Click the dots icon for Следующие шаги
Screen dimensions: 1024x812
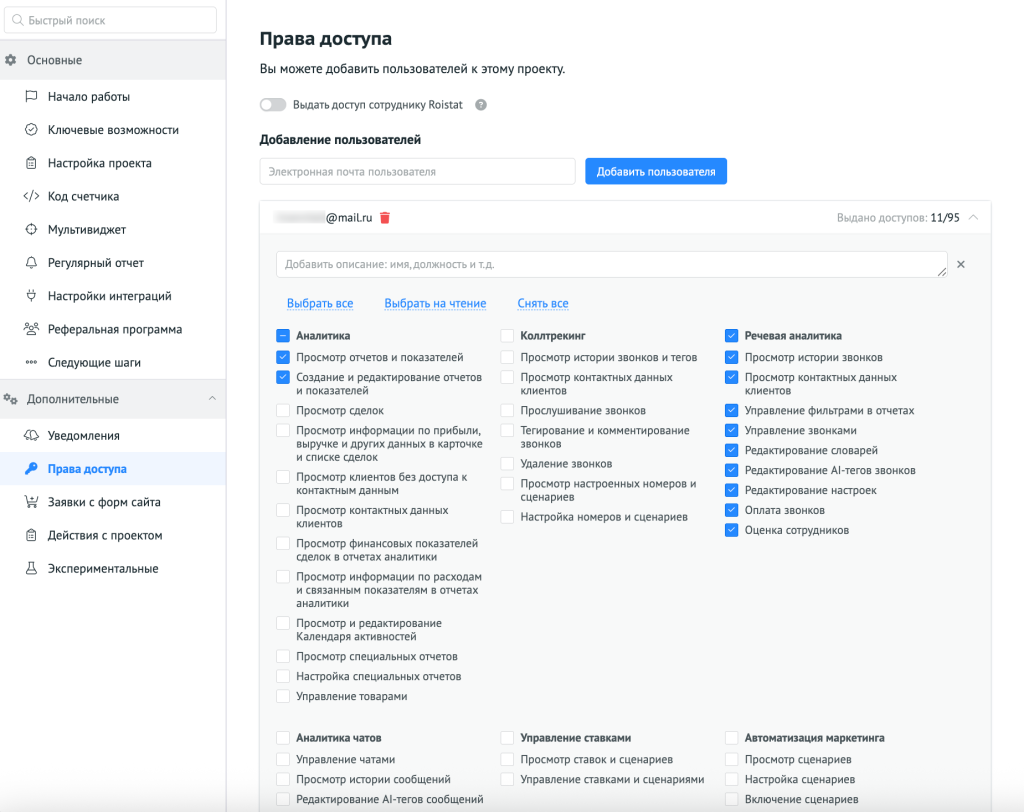(31, 363)
